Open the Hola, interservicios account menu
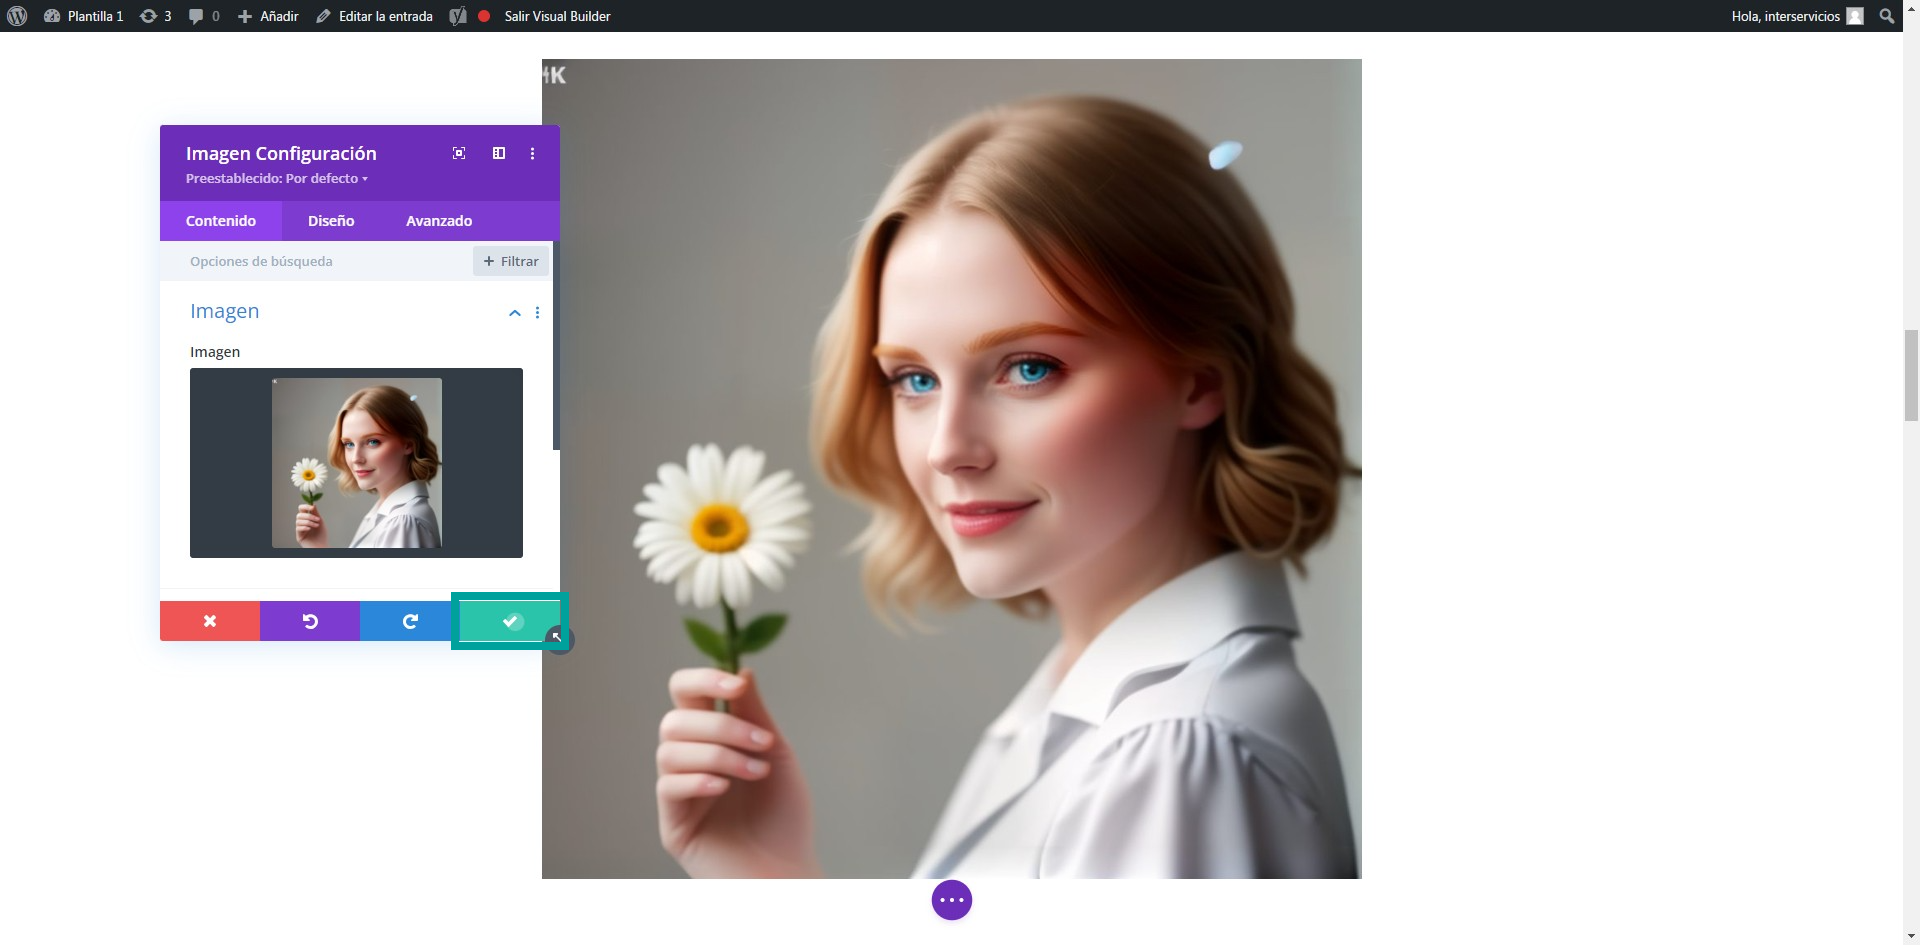1920x945 pixels. pyautogui.click(x=1797, y=16)
